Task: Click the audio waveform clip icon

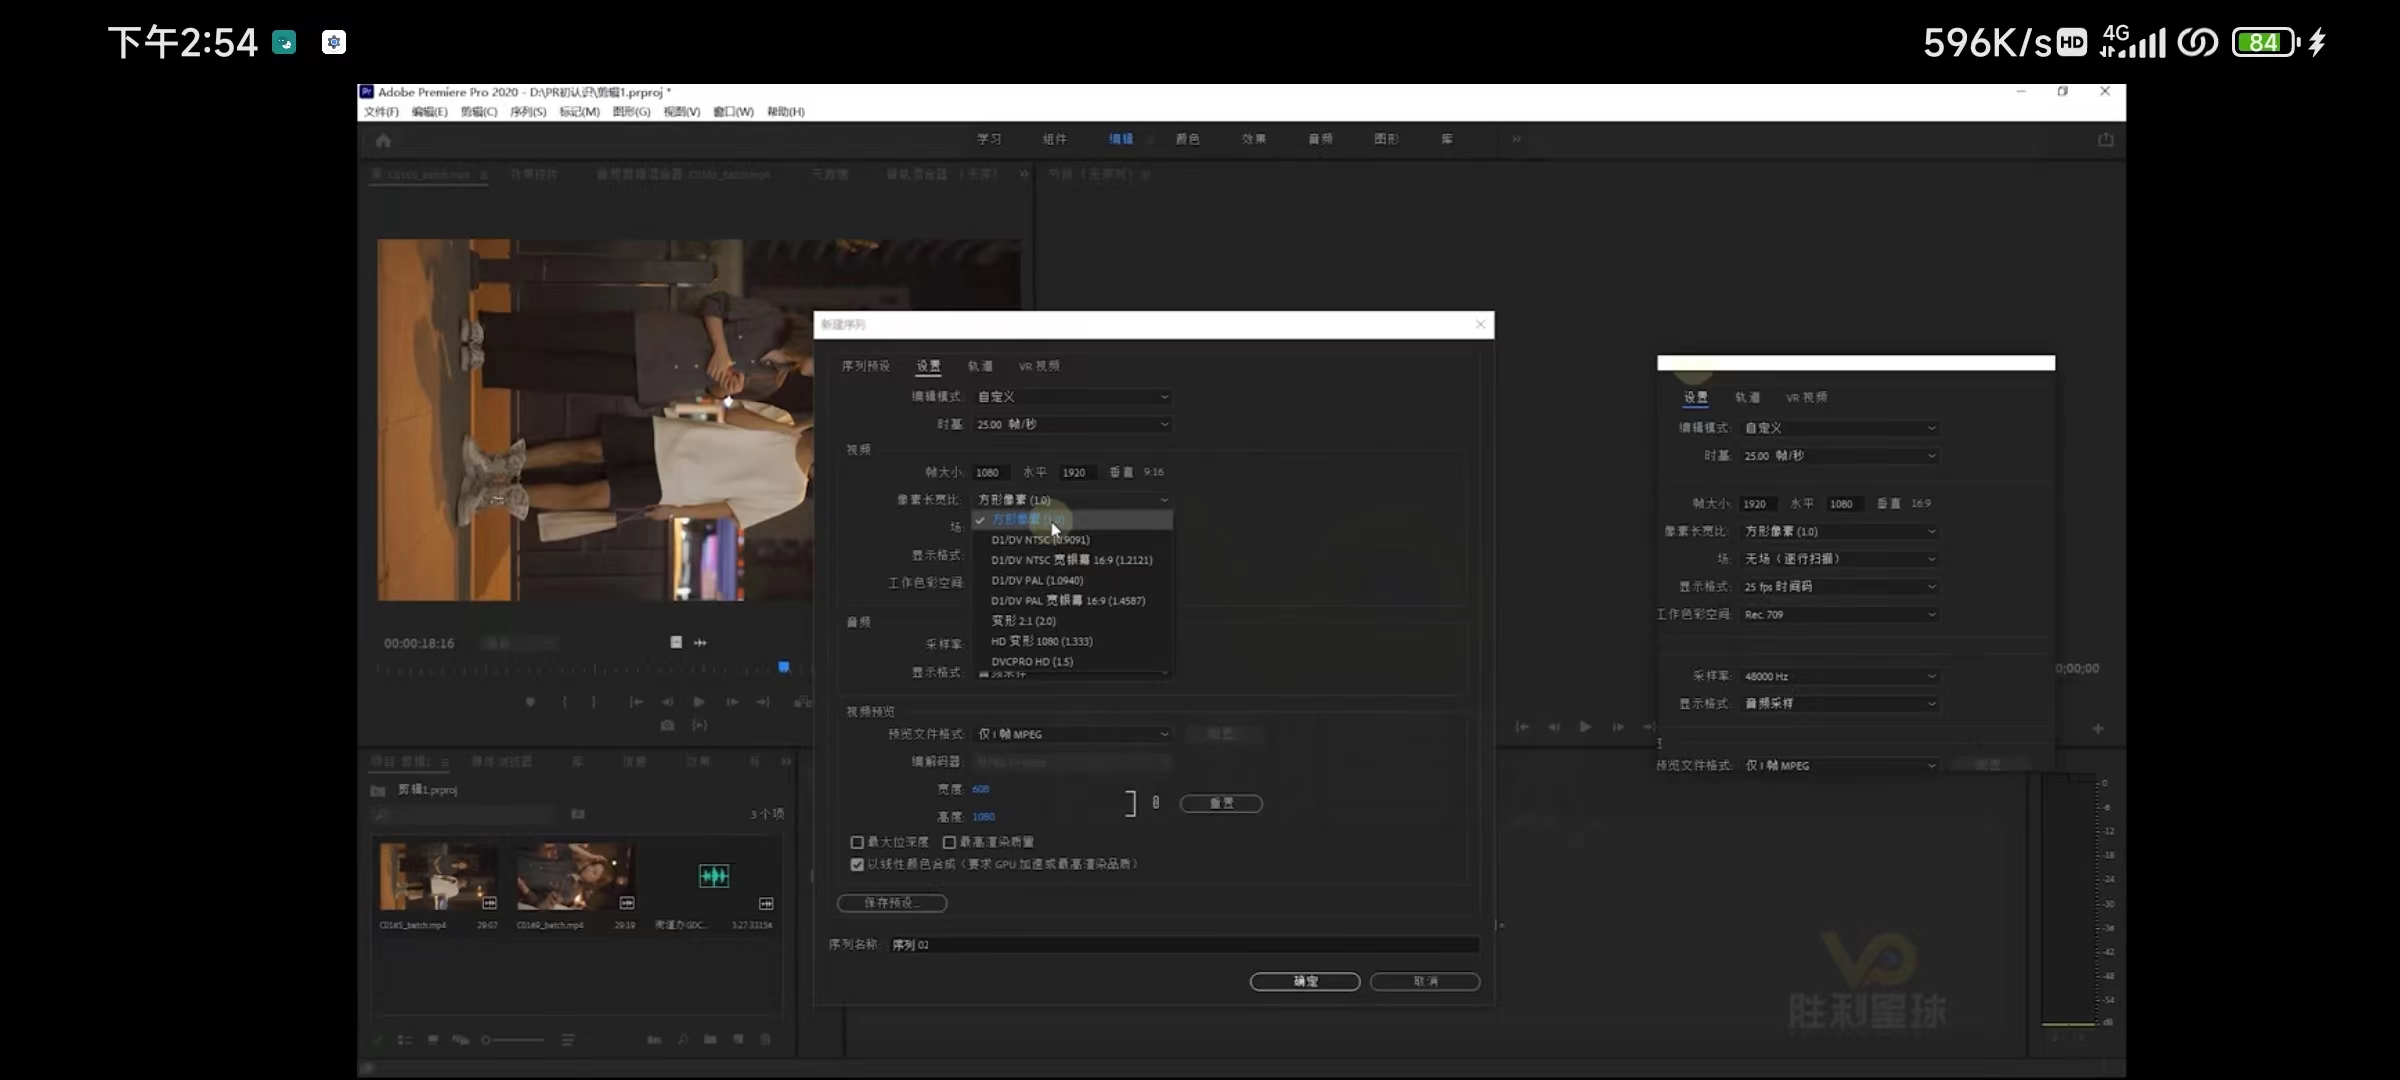Action: click(x=713, y=876)
